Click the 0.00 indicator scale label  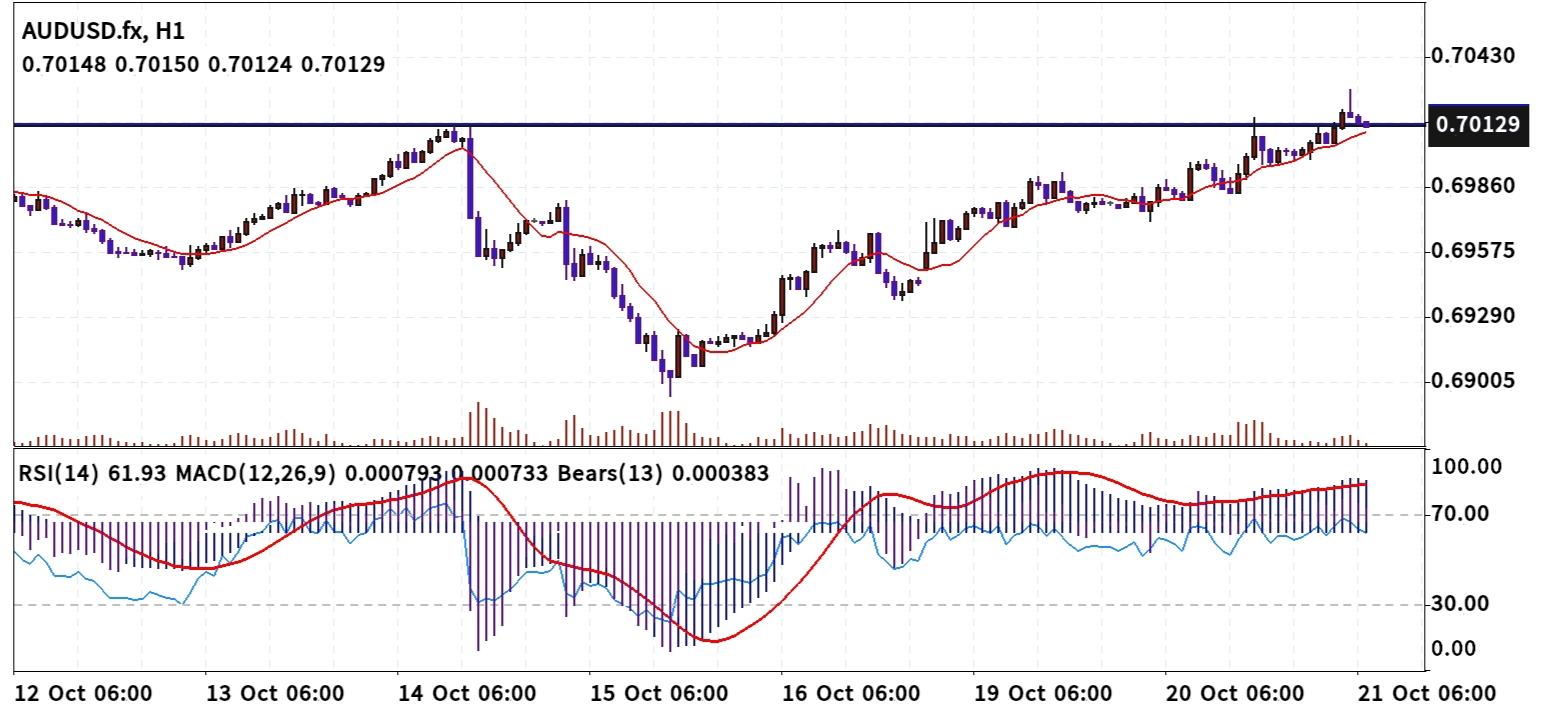point(1454,649)
